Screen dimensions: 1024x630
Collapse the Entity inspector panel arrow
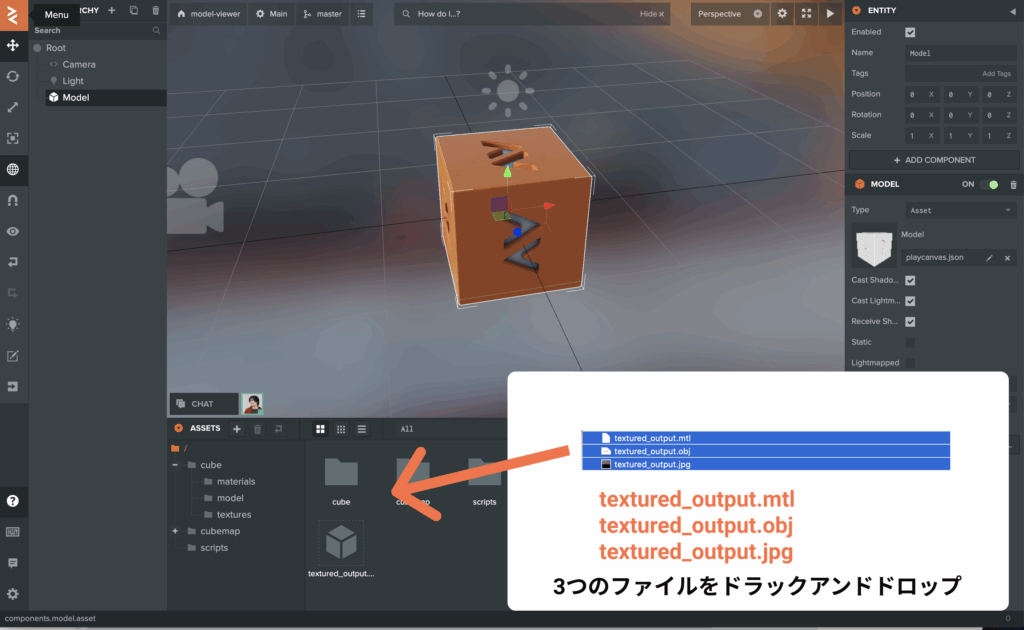pyautogui.click(x=1013, y=11)
